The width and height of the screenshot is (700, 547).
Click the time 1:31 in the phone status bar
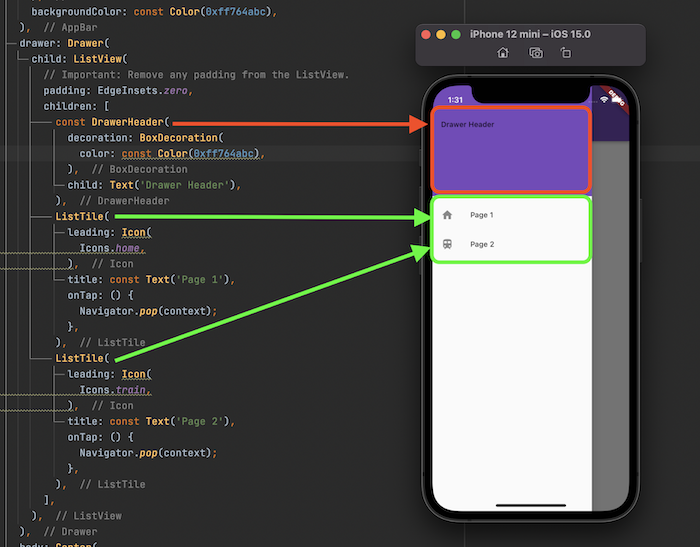(455, 99)
